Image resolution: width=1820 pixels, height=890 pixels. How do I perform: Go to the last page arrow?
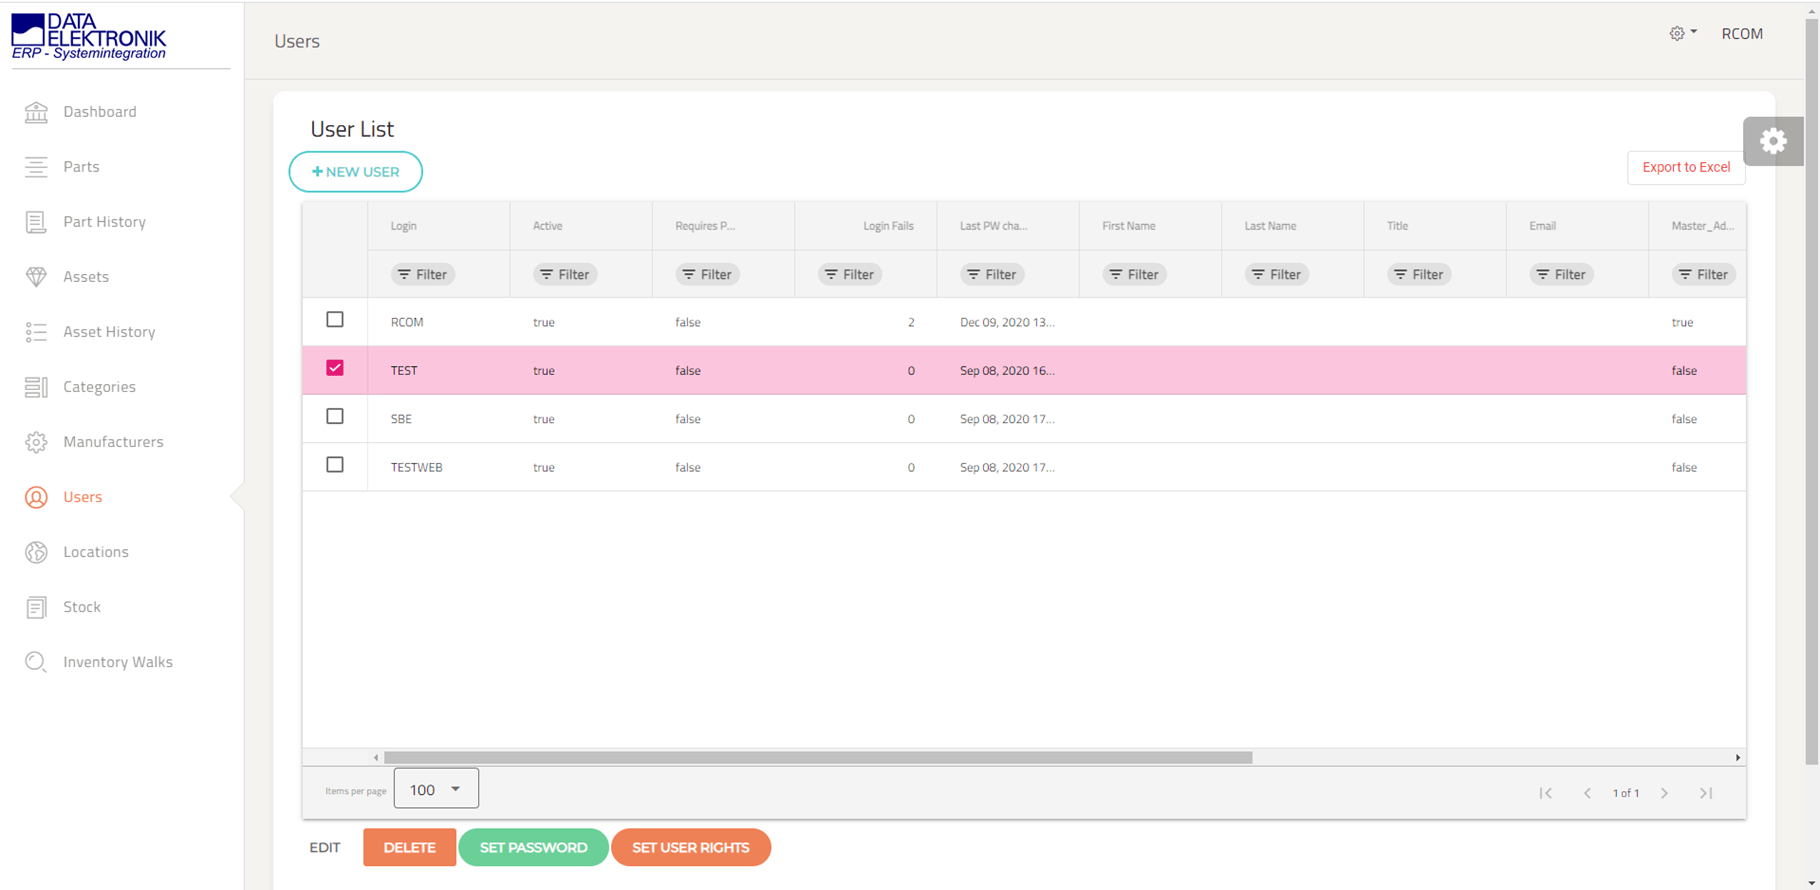point(1706,793)
